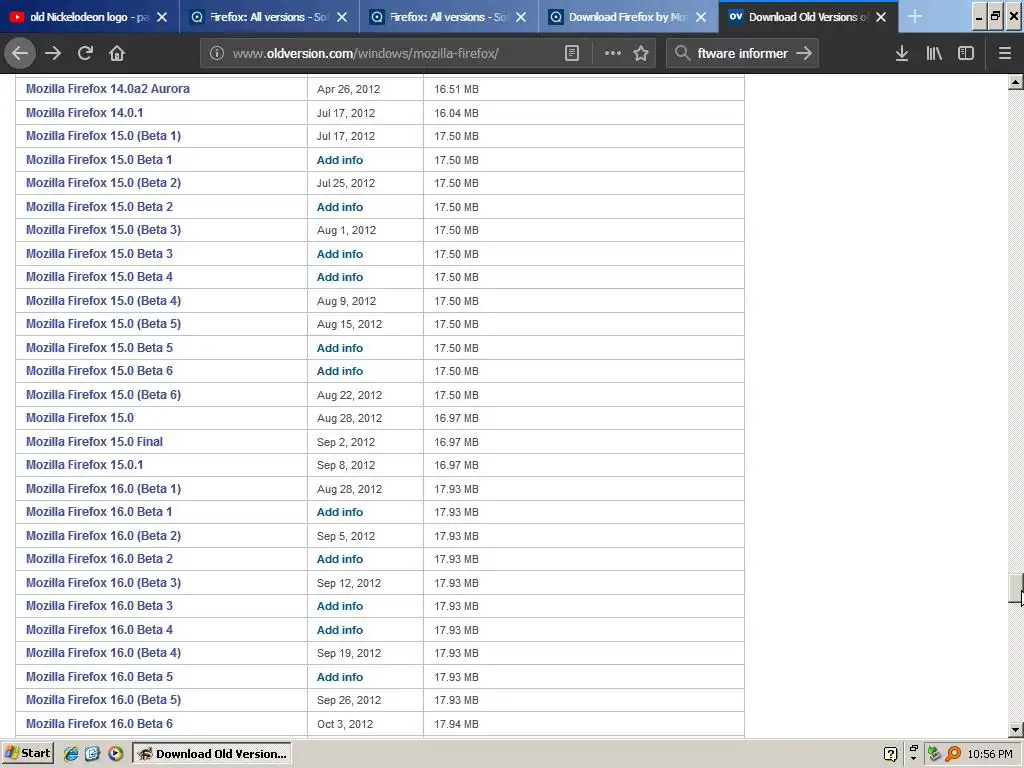Reload the current page
This screenshot has width=1024, height=768.
(85, 53)
